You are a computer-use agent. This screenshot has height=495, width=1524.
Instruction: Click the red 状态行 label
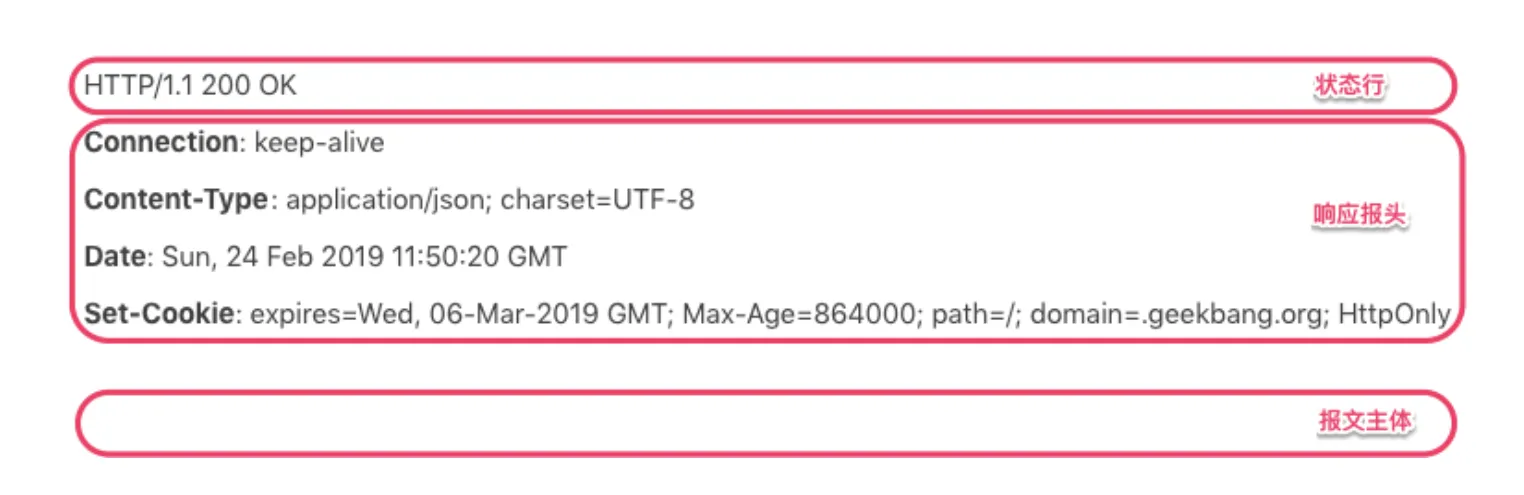[x=1349, y=87]
